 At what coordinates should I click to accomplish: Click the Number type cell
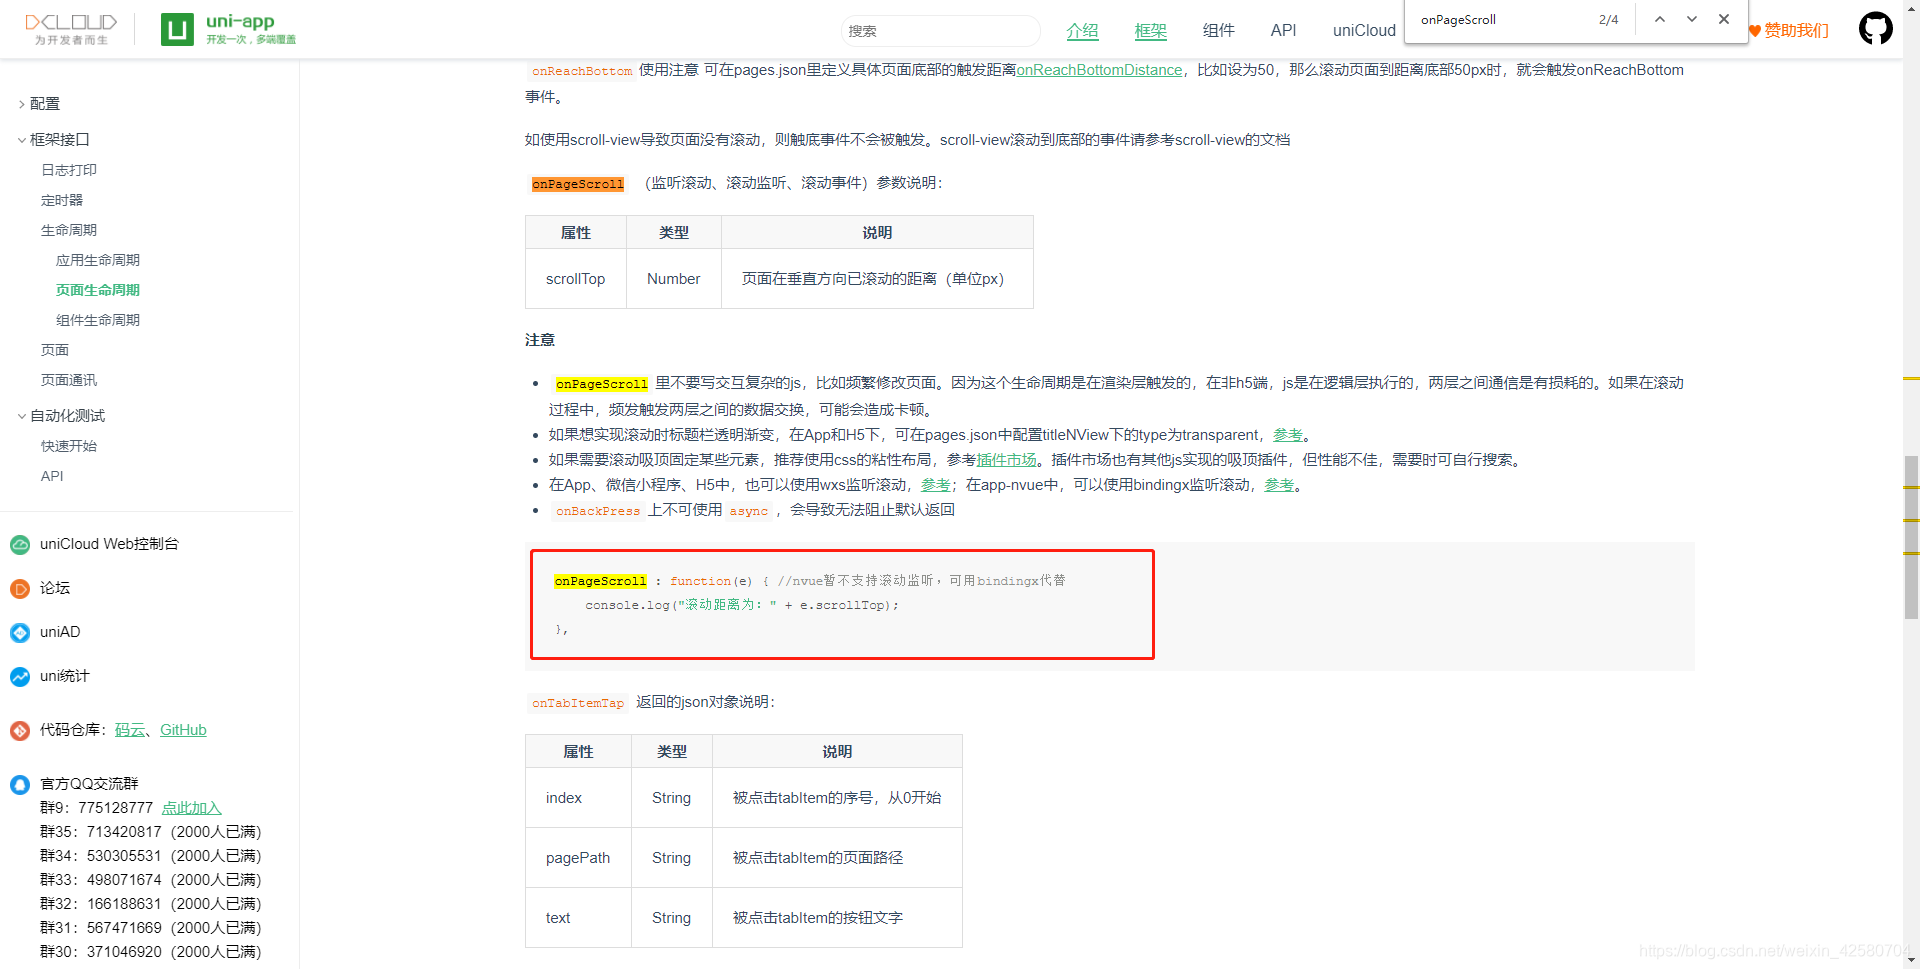click(x=674, y=279)
